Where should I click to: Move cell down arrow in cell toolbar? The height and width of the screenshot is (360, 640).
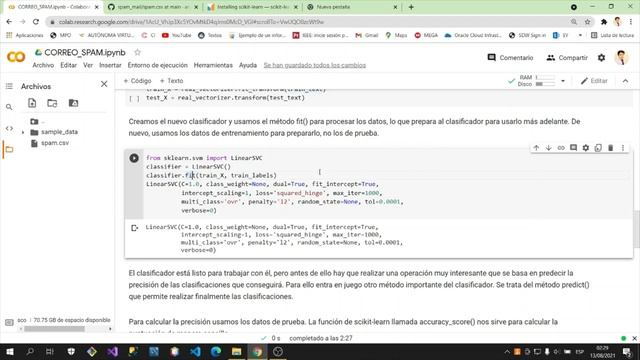(x=549, y=148)
